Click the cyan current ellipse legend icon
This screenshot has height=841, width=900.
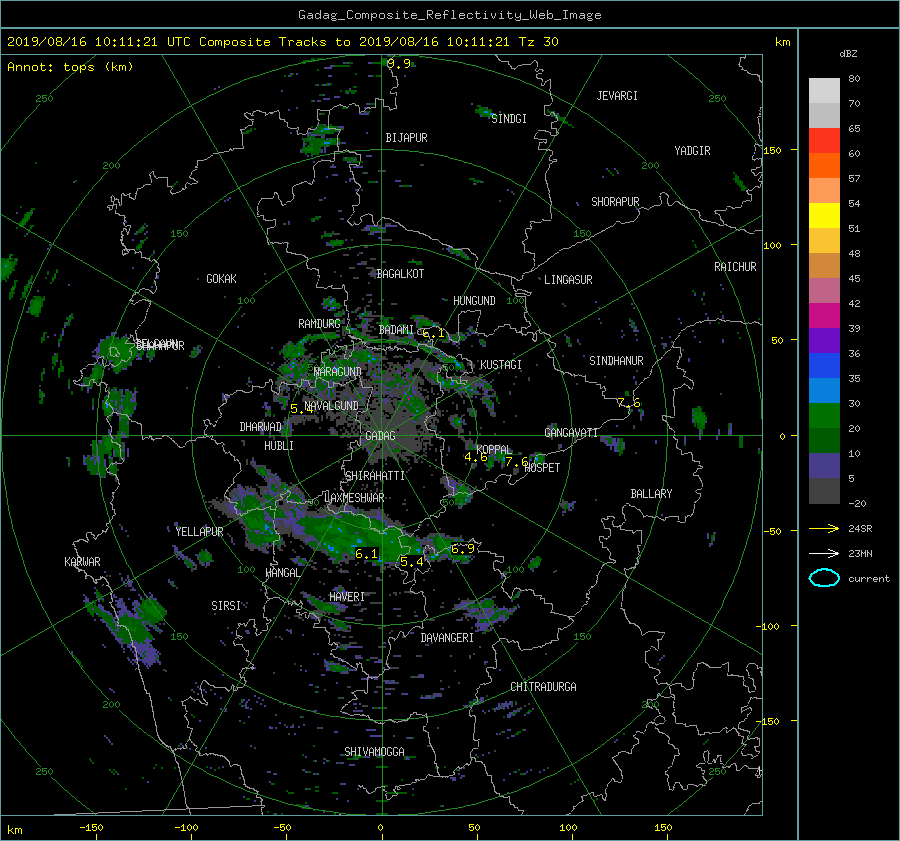pos(824,578)
